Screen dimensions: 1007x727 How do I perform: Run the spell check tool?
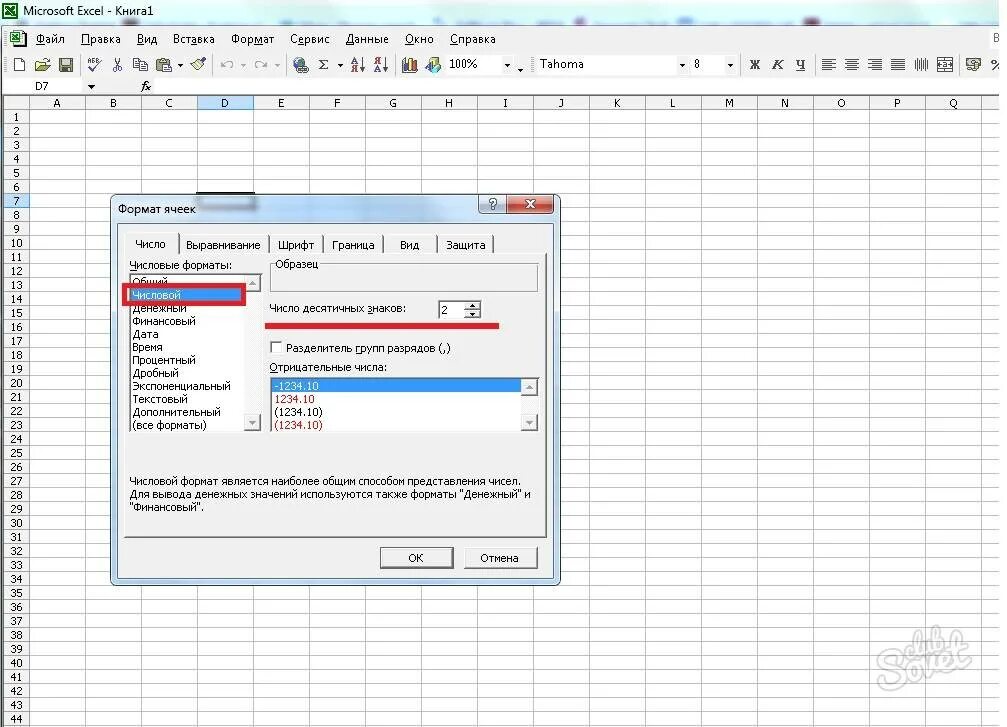pos(94,64)
